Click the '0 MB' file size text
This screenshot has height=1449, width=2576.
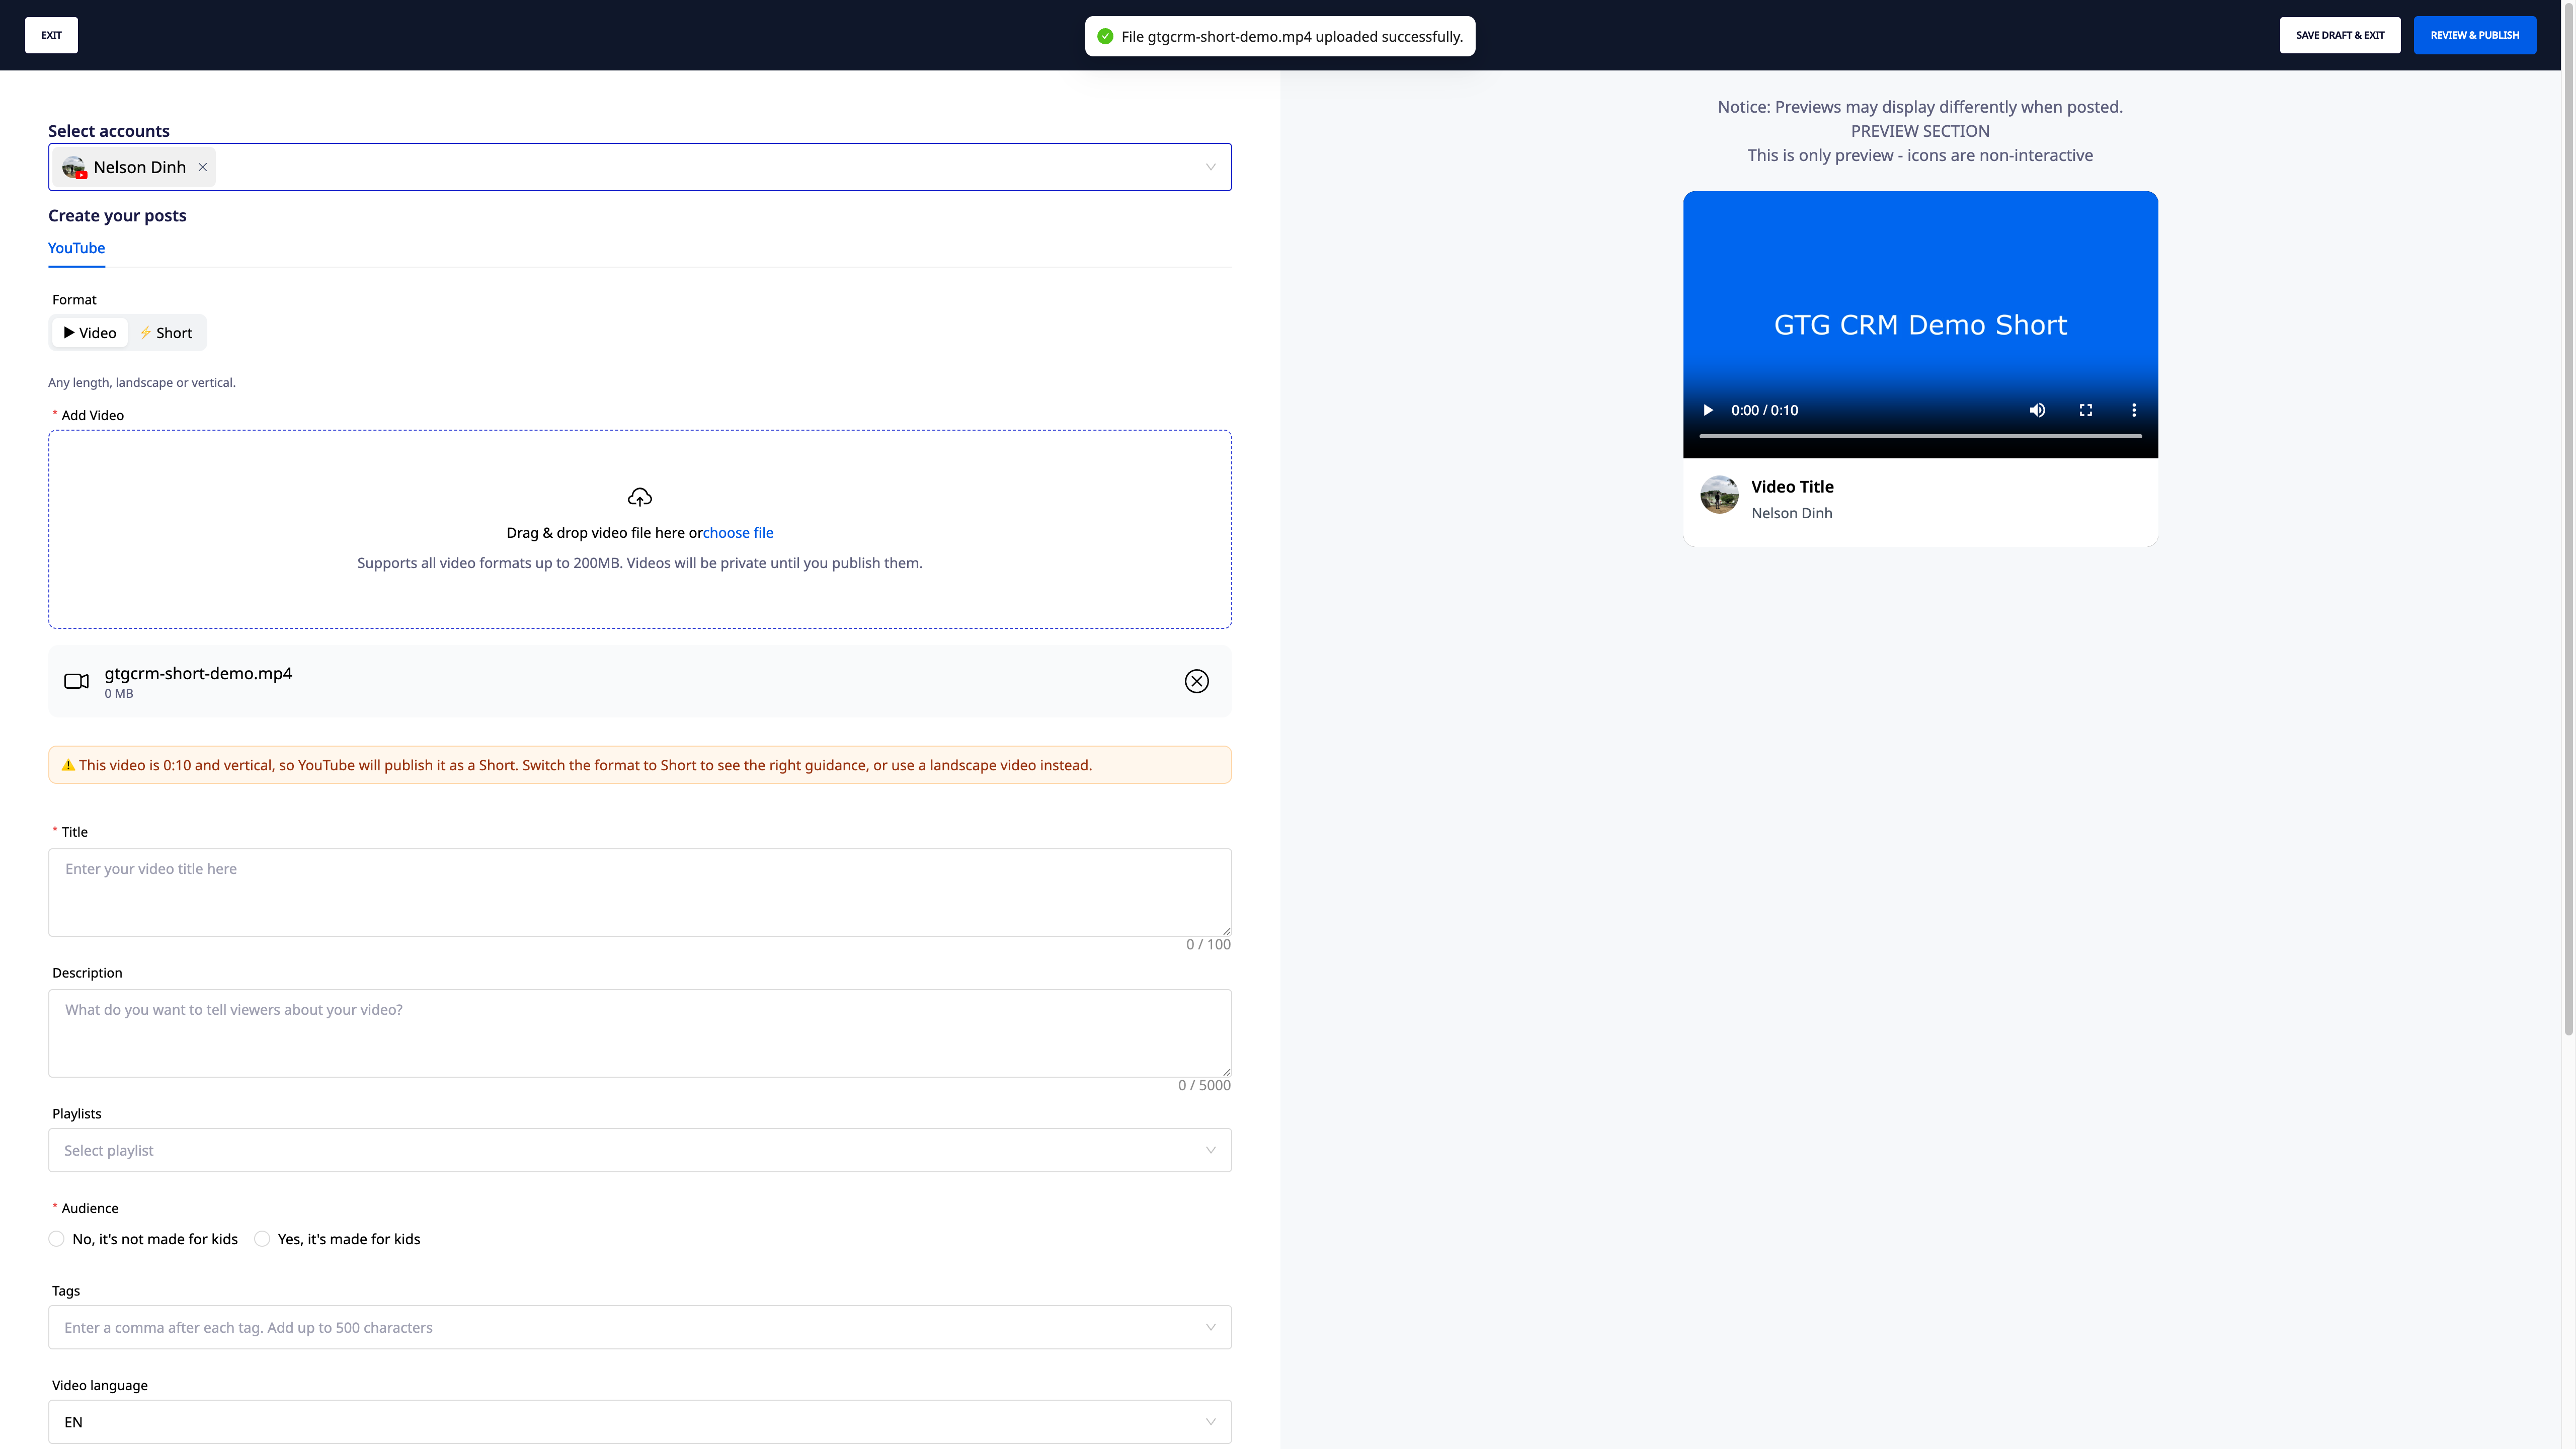[x=119, y=694]
